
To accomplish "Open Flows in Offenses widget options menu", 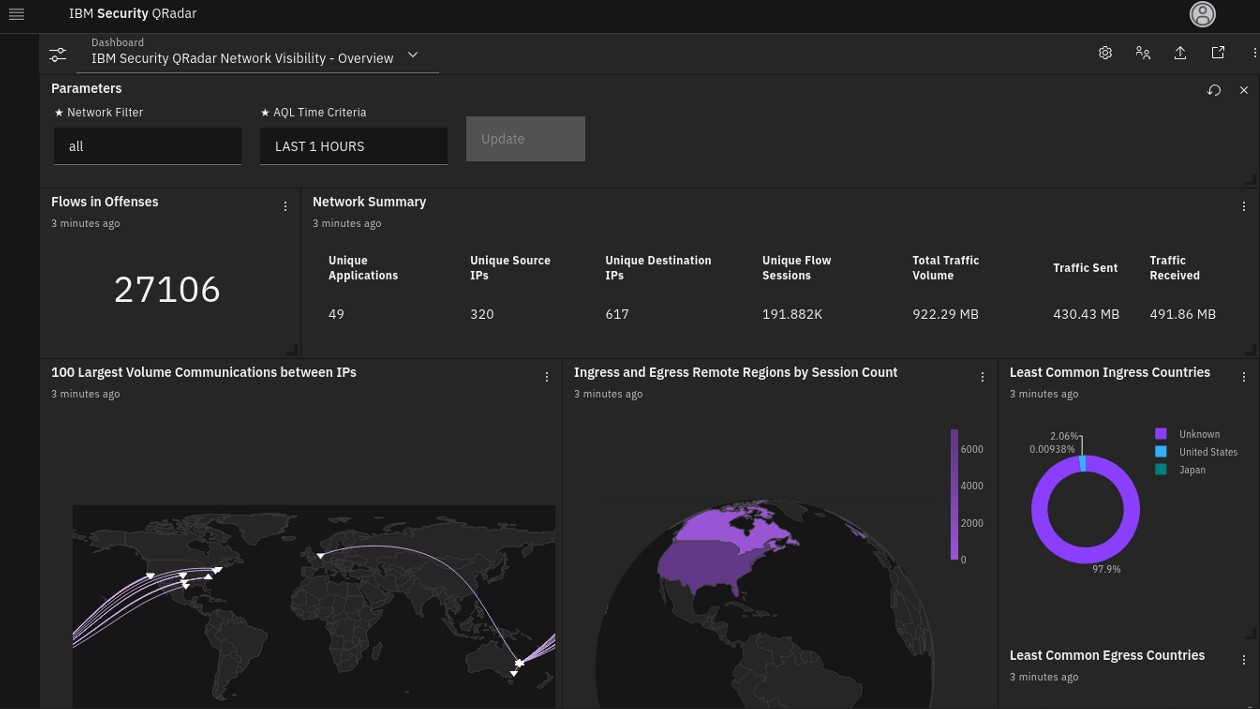I will pyautogui.click(x=285, y=207).
